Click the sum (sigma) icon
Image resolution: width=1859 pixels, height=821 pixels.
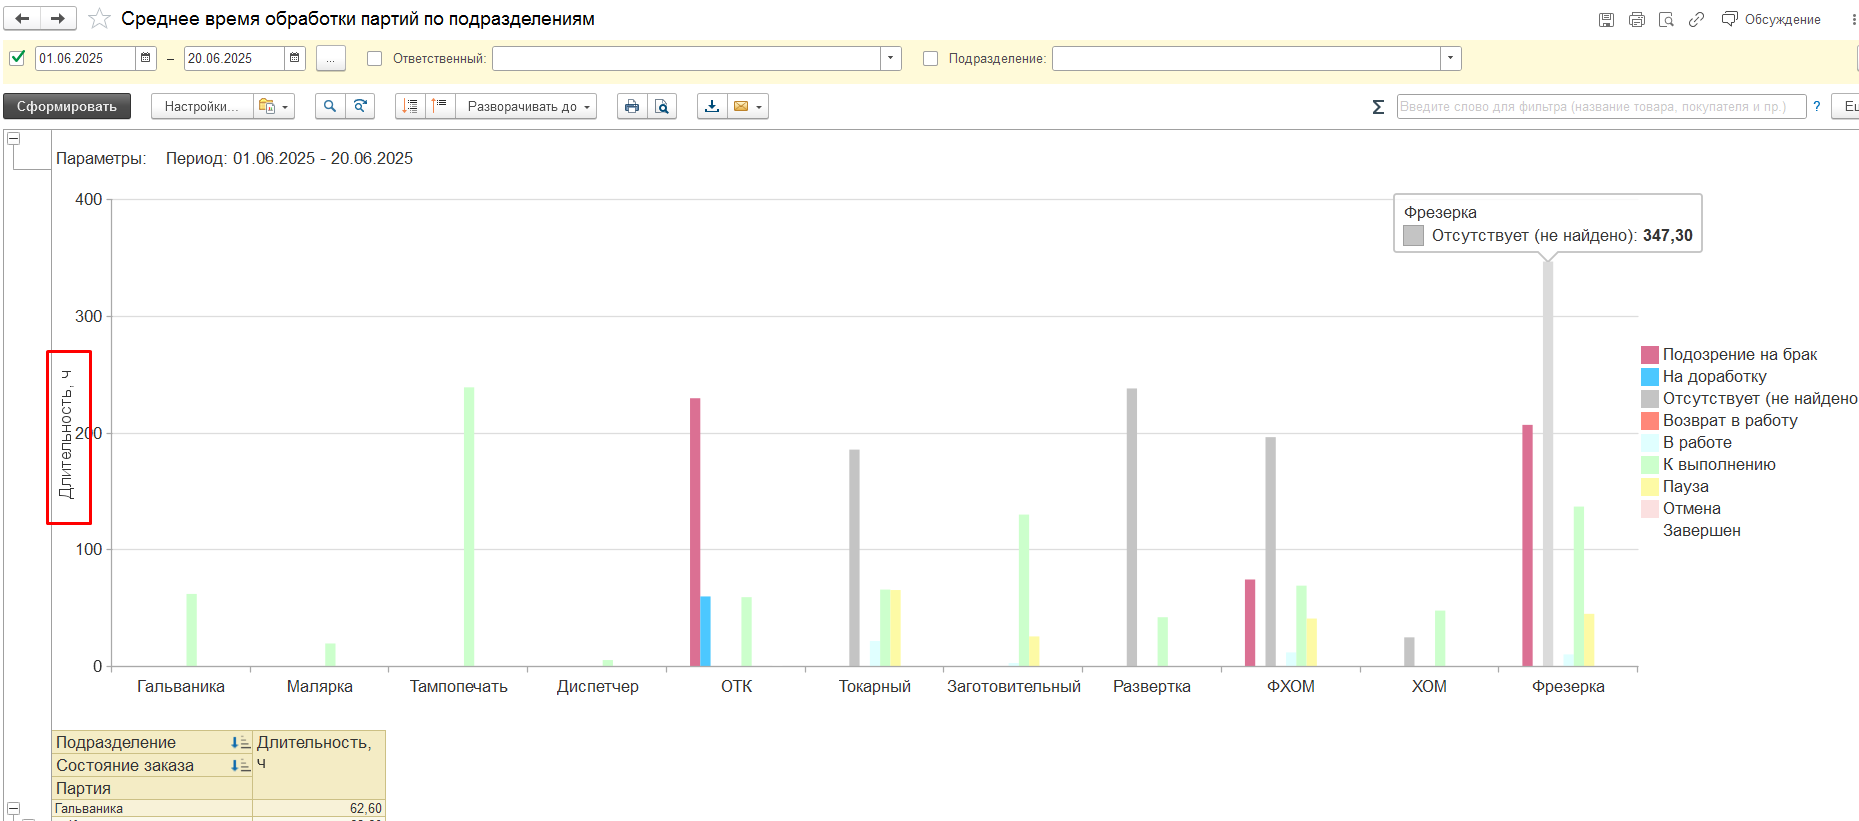(x=1378, y=107)
